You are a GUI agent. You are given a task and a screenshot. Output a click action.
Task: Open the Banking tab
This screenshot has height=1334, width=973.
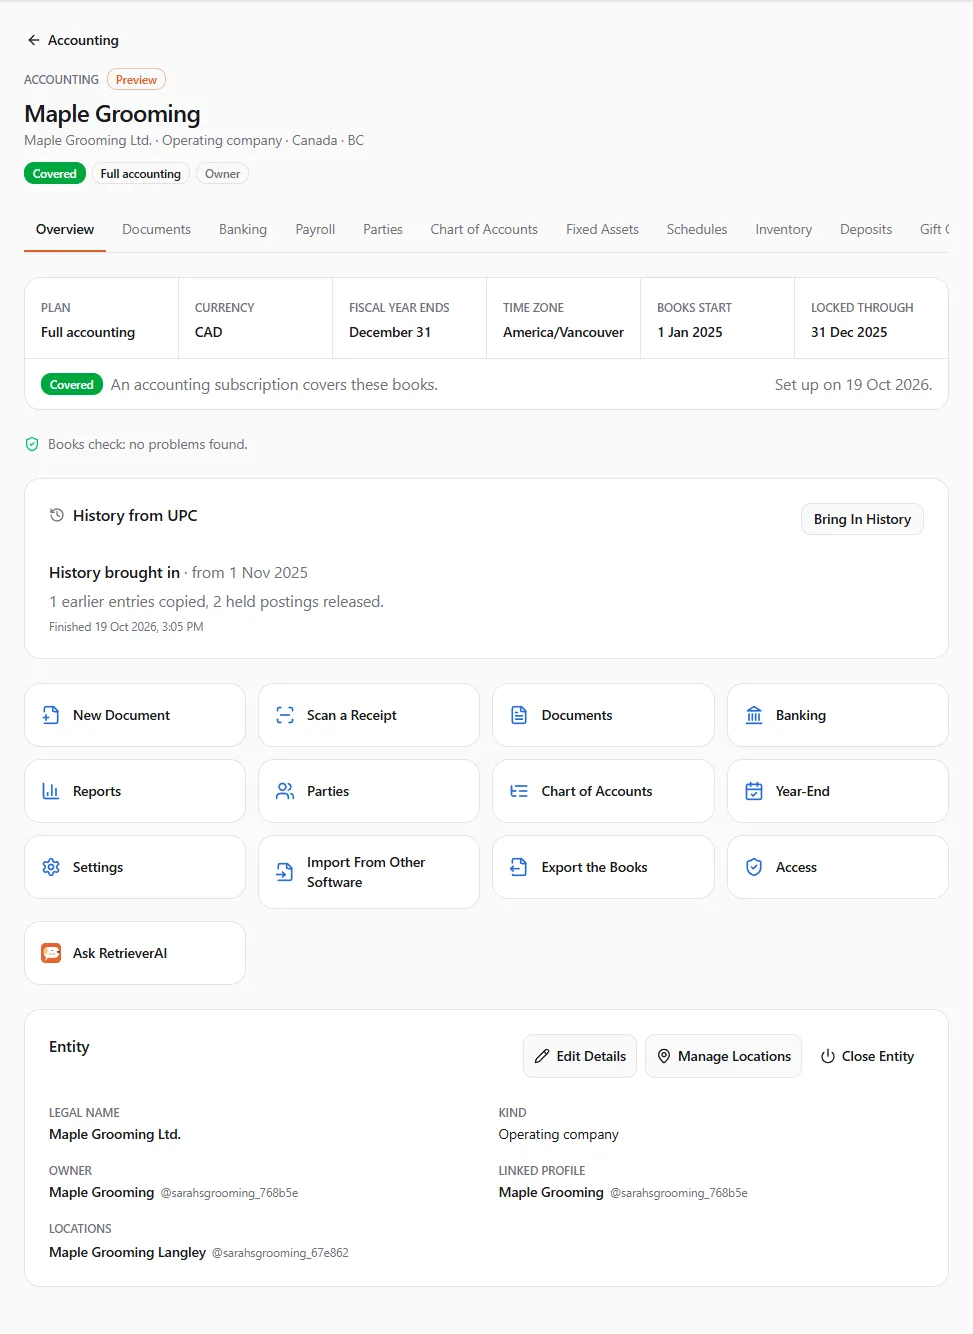(243, 229)
